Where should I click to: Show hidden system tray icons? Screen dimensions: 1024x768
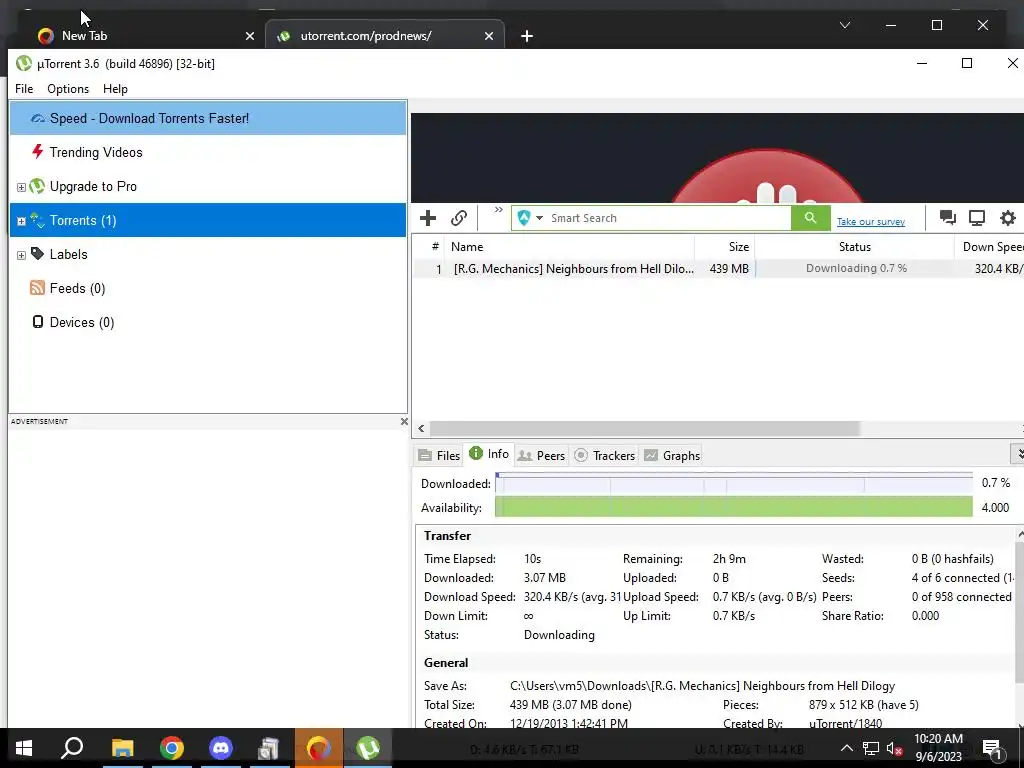click(846, 748)
